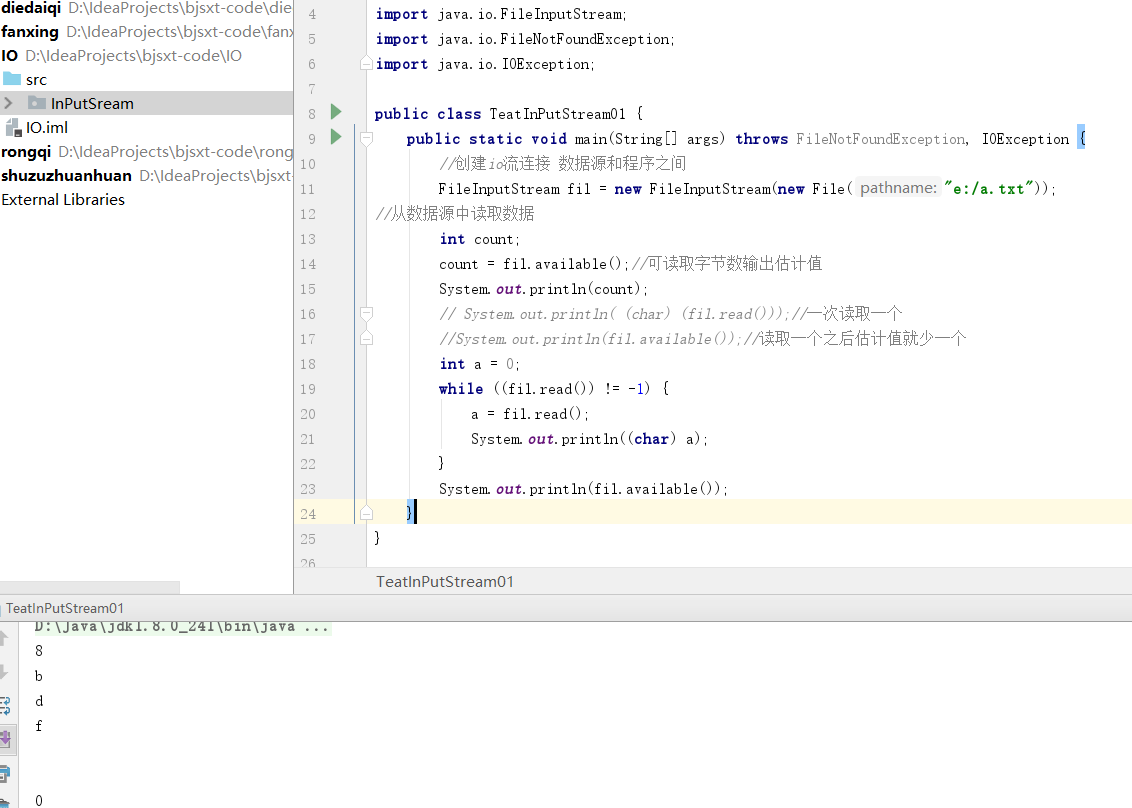Click the java command line in console output
Screen dimensions: 1132x808
tap(182, 626)
